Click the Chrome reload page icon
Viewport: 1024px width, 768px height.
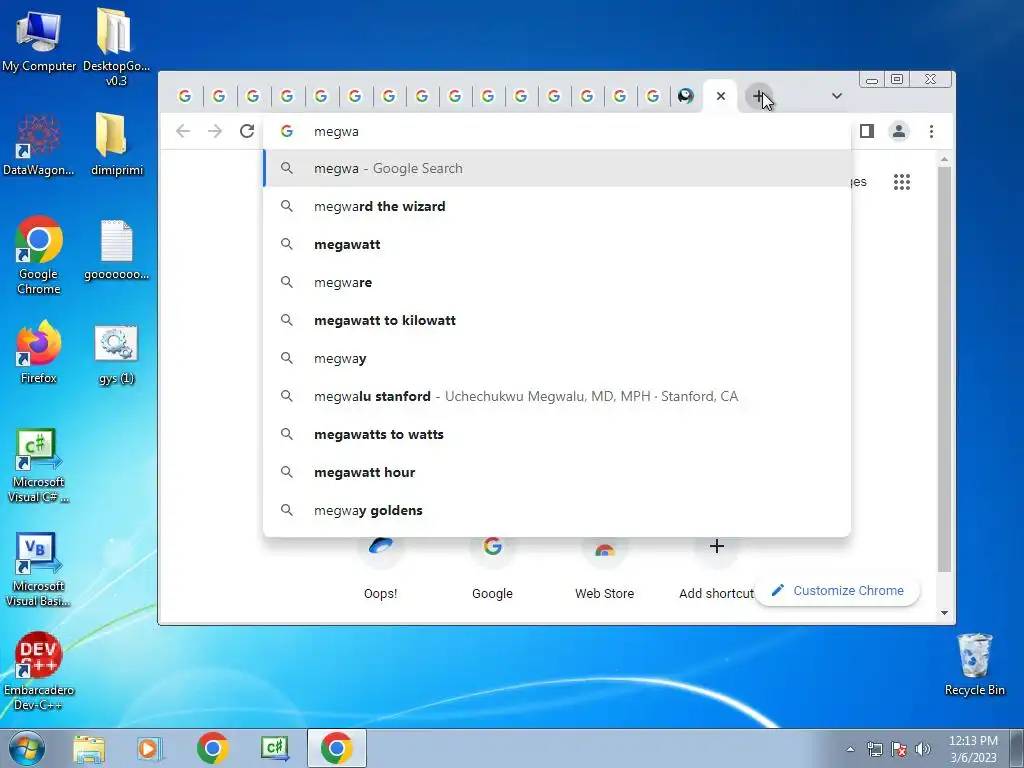point(247,131)
